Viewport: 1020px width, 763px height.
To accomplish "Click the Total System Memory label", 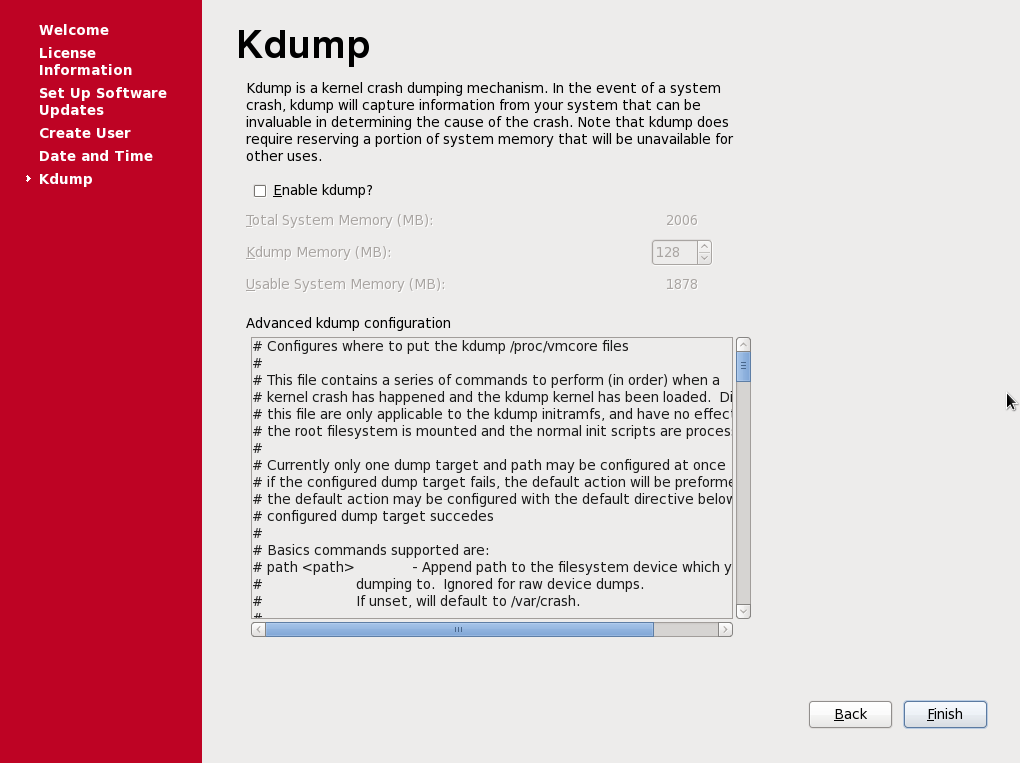I will pyautogui.click(x=339, y=221).
